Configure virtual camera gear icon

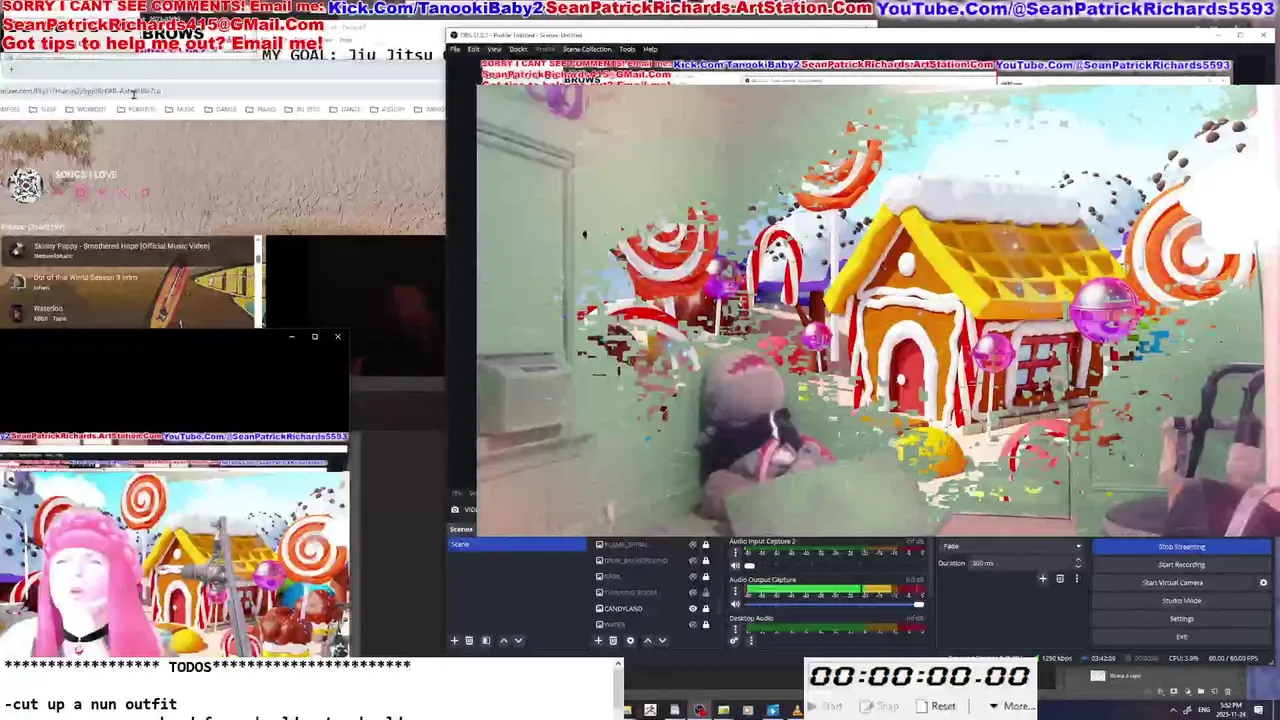(1263, 583)
